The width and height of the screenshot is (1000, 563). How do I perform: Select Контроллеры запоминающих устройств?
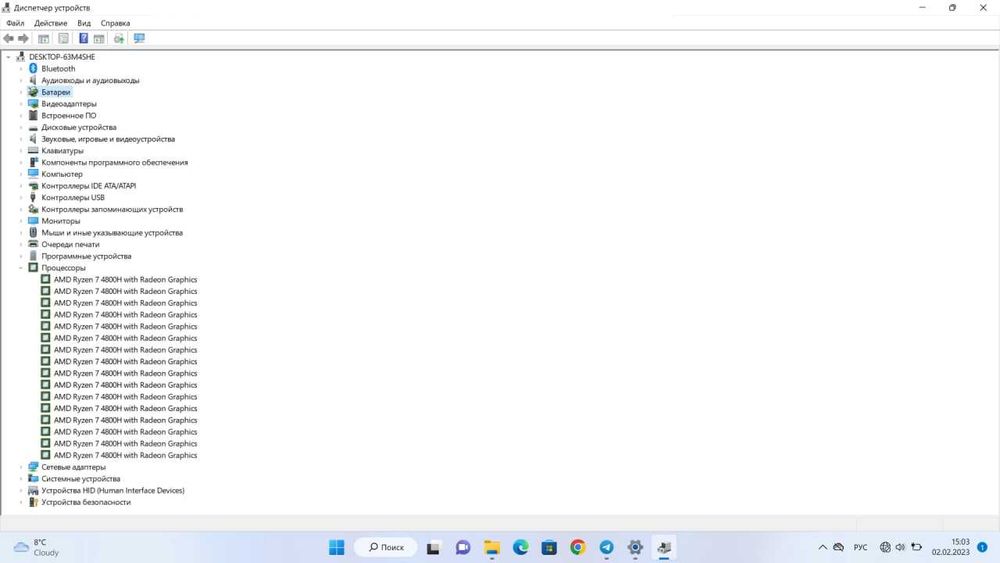(x=112, y=209)
